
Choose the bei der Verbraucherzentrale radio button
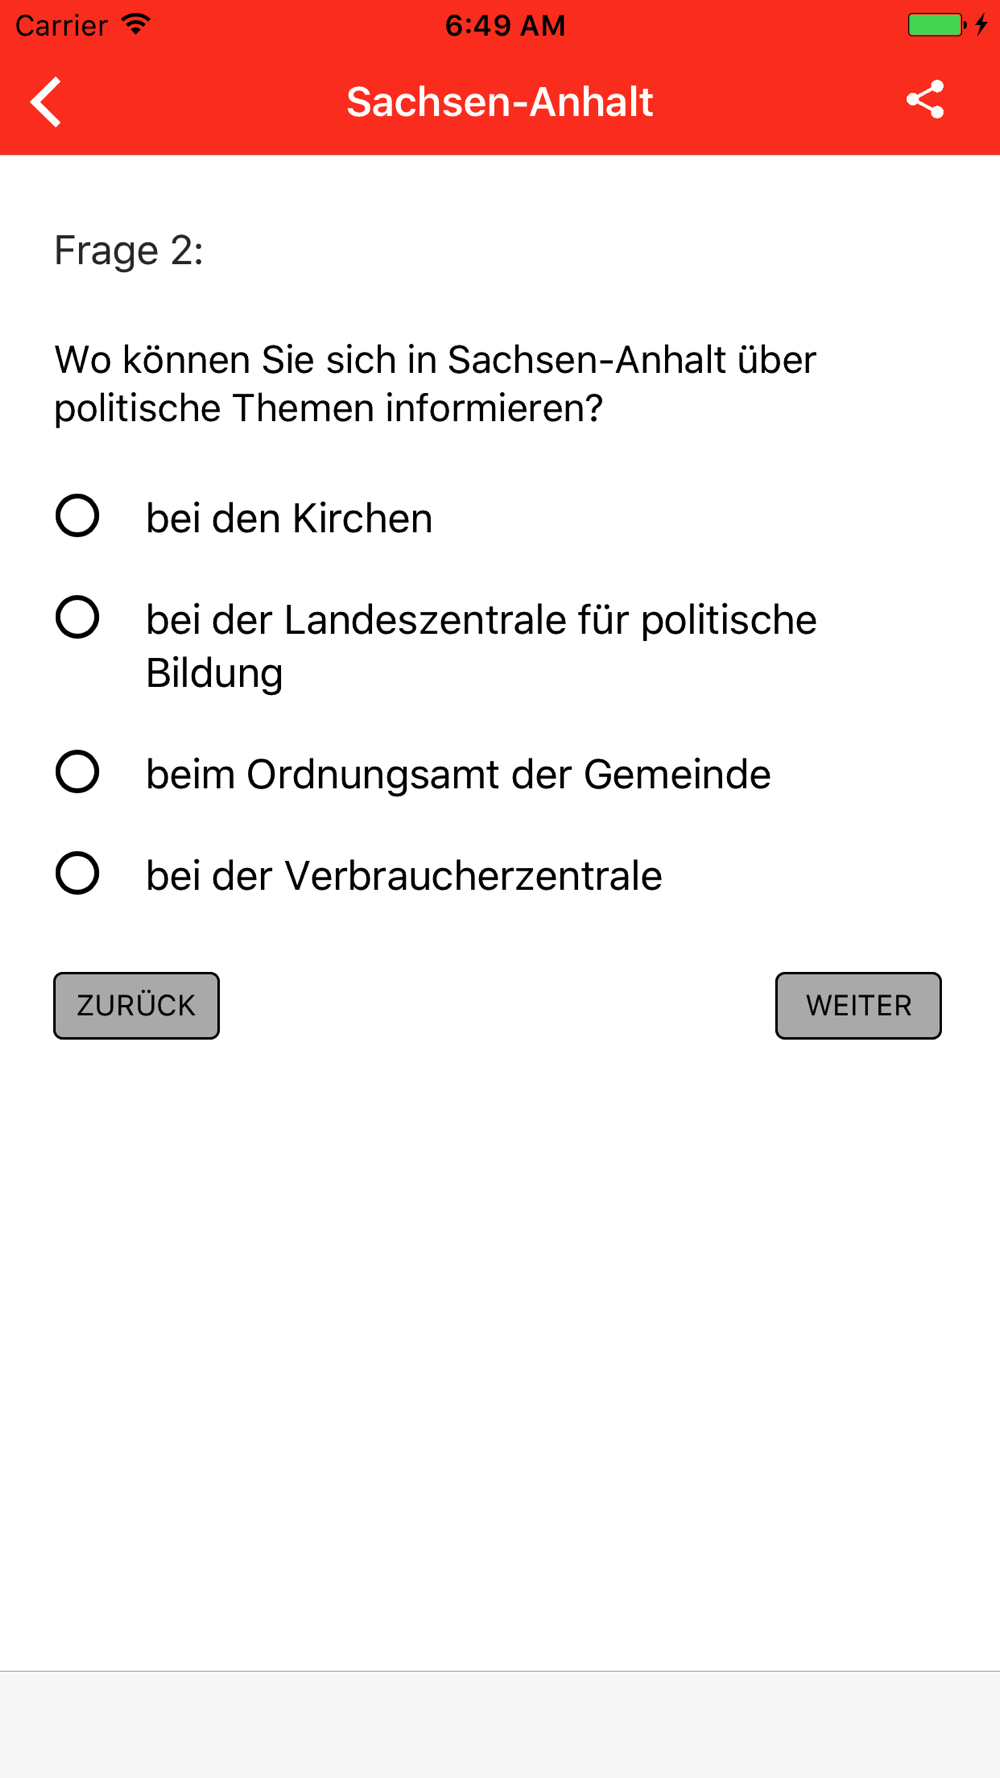pyautogui.click(x=77, y=873)
